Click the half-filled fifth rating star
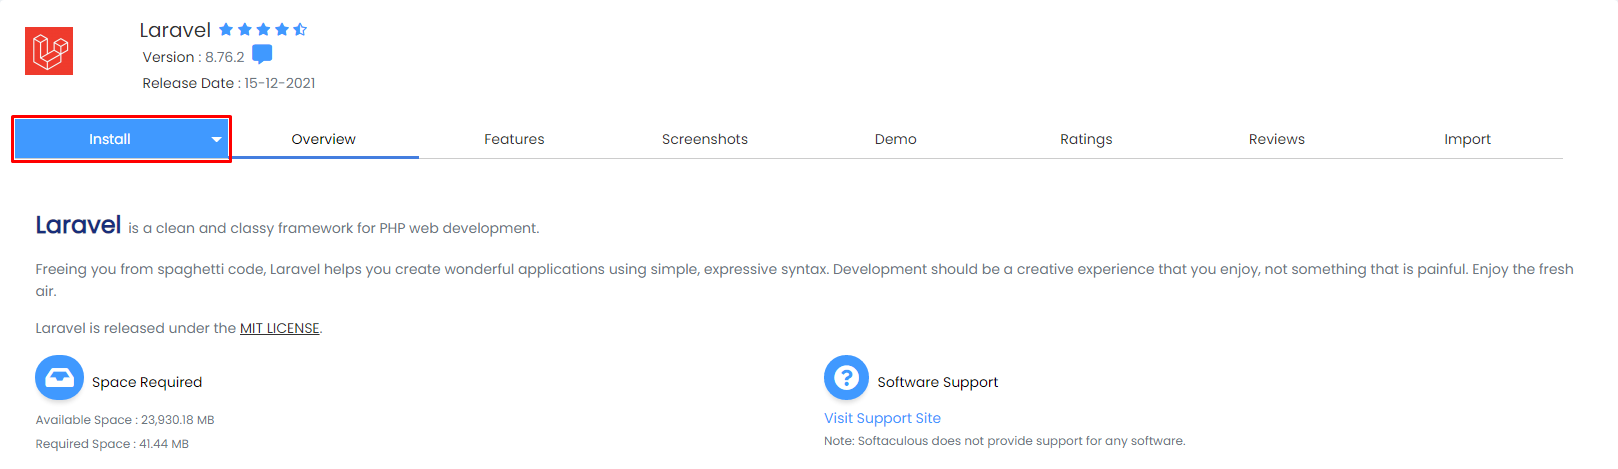 tap(300, 30)
